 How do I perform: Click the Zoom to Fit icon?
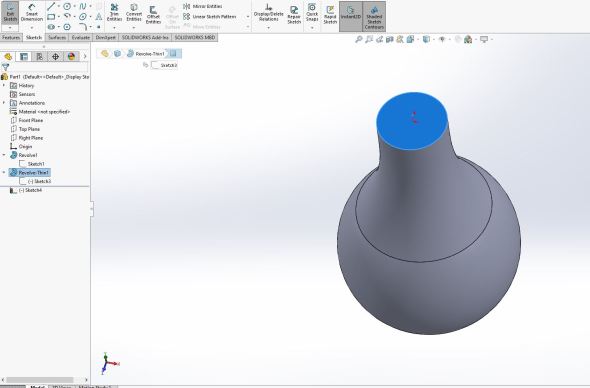(x=359, y=39)
